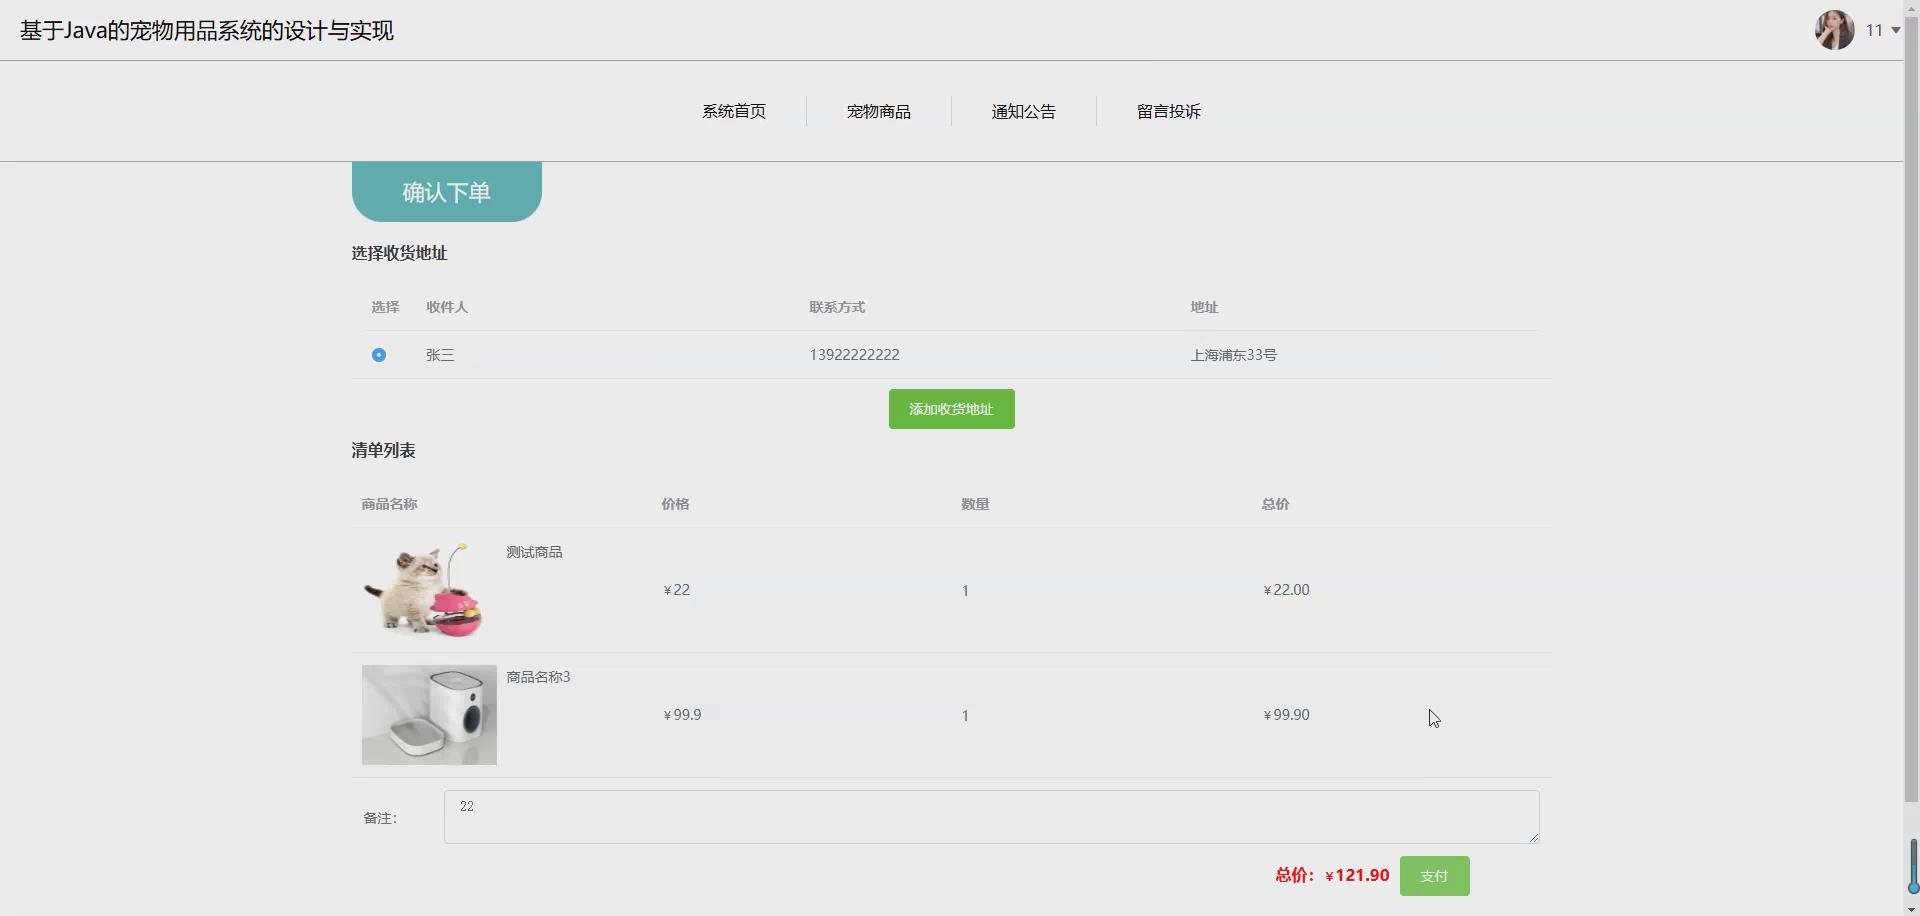Open the notifications dropdown next to avatar
Image resolution: width=1920 pixels, height=916 pixels.
point(1894,30)
